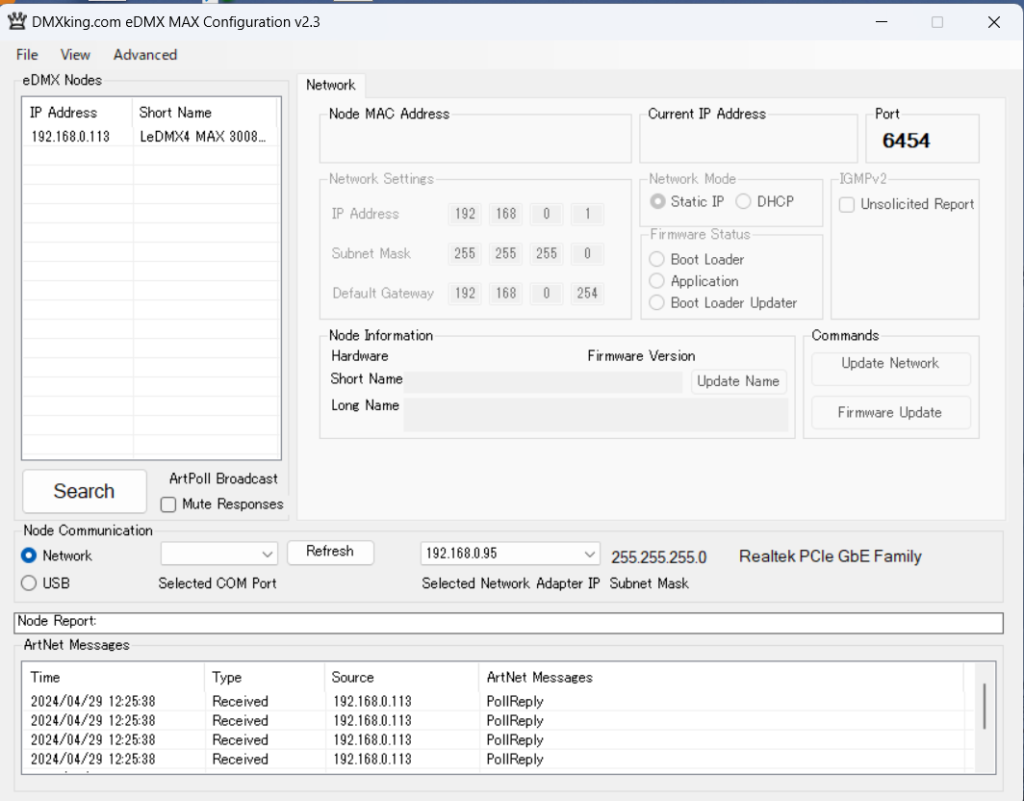
Task: Click the Node Report field
Action: click(x=508, y=622)
